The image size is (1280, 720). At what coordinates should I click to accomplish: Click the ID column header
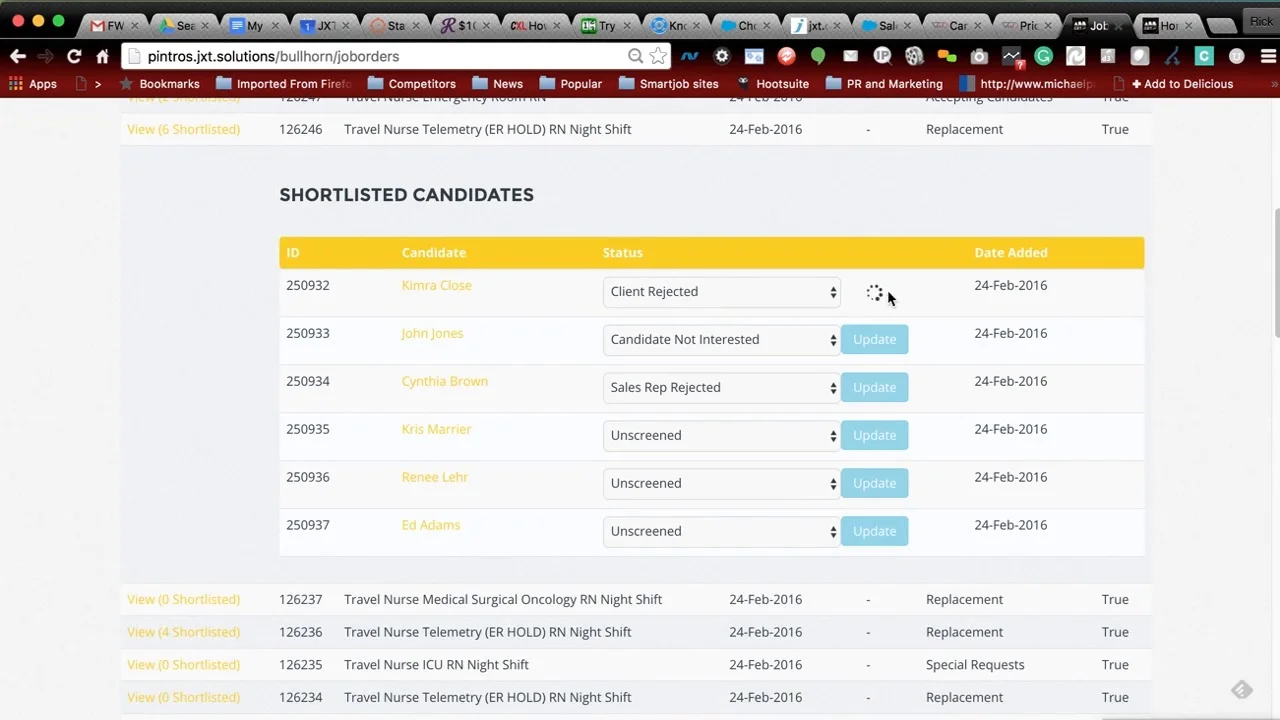click(293, 253)
